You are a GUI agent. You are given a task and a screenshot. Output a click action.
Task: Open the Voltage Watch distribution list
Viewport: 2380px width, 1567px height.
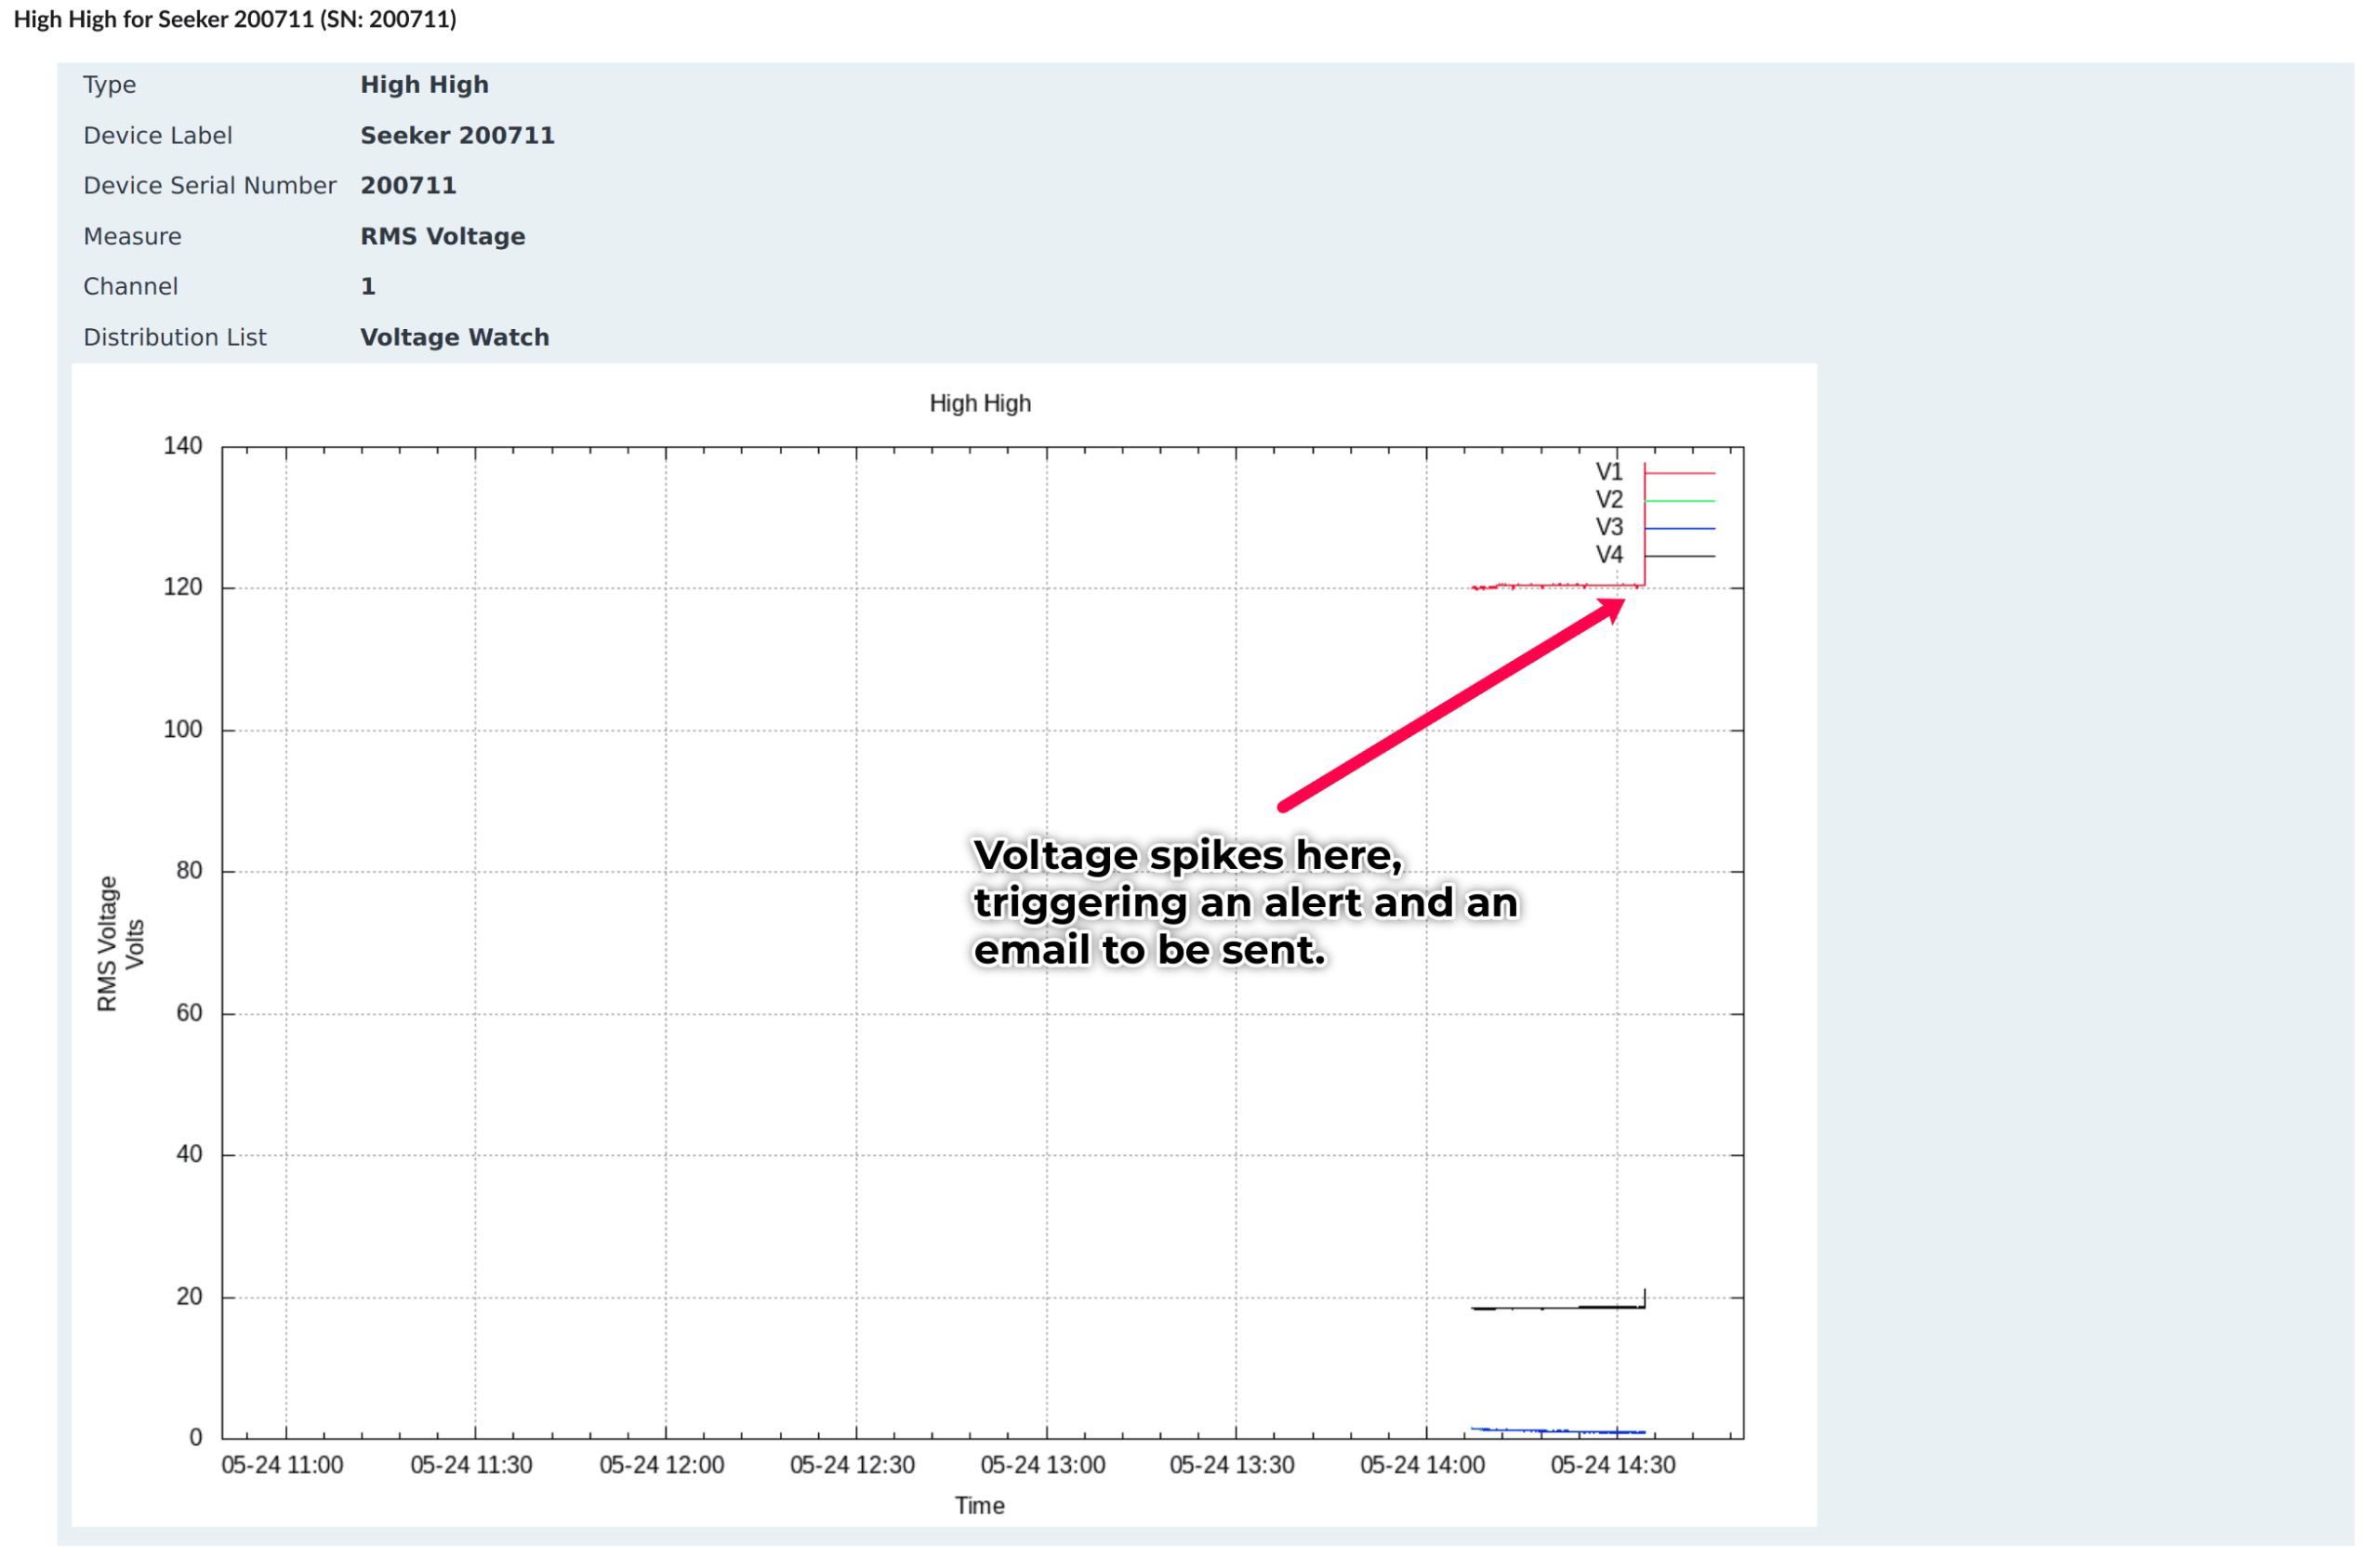[455, 337]
